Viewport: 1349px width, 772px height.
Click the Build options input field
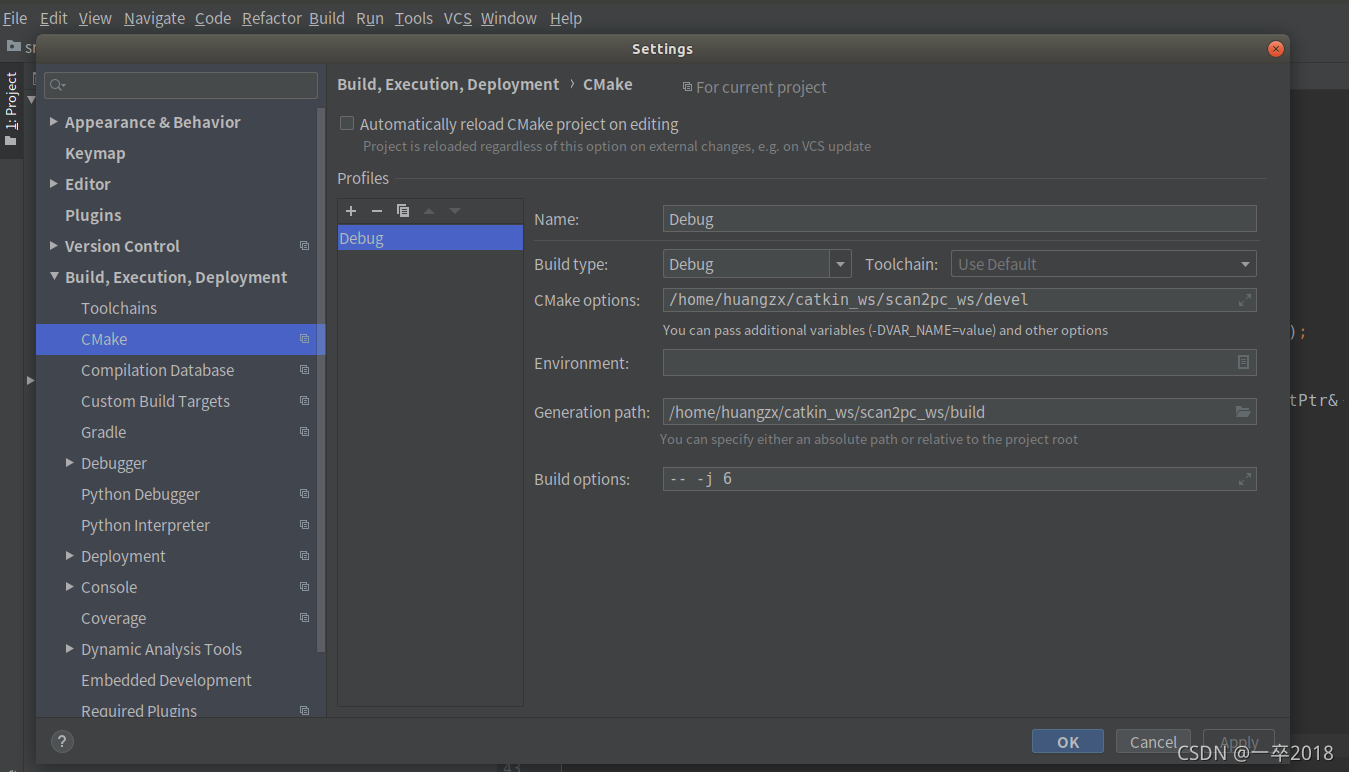pos(959,479)
